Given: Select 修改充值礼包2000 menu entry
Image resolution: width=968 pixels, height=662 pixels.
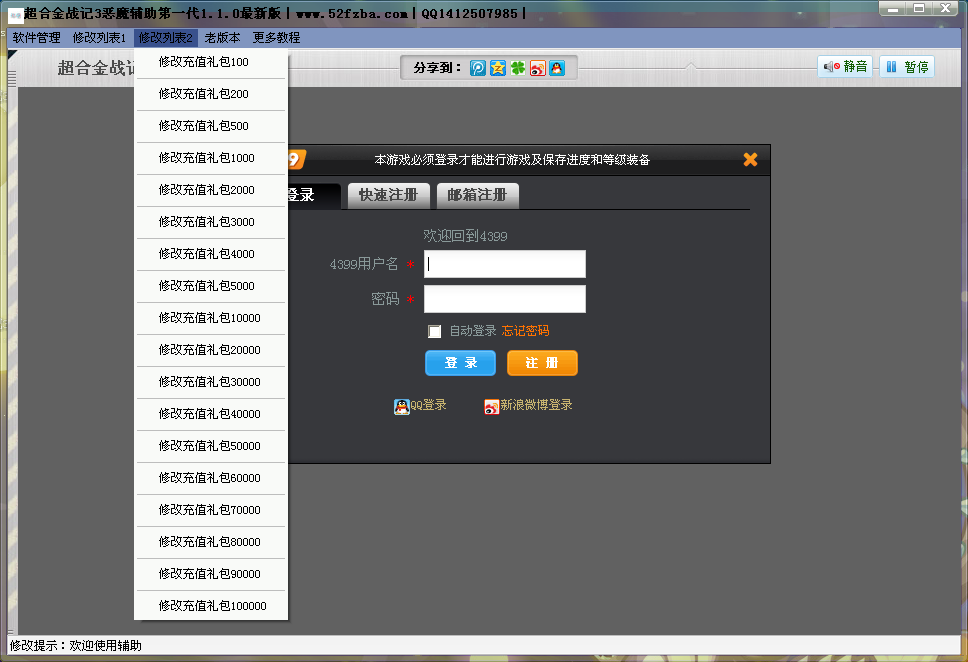Looking at the screenshot, I should point(211,190).
